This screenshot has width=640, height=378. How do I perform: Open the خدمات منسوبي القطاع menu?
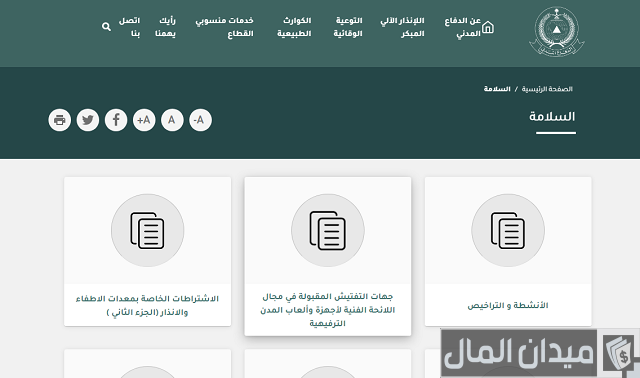[224, 27]
